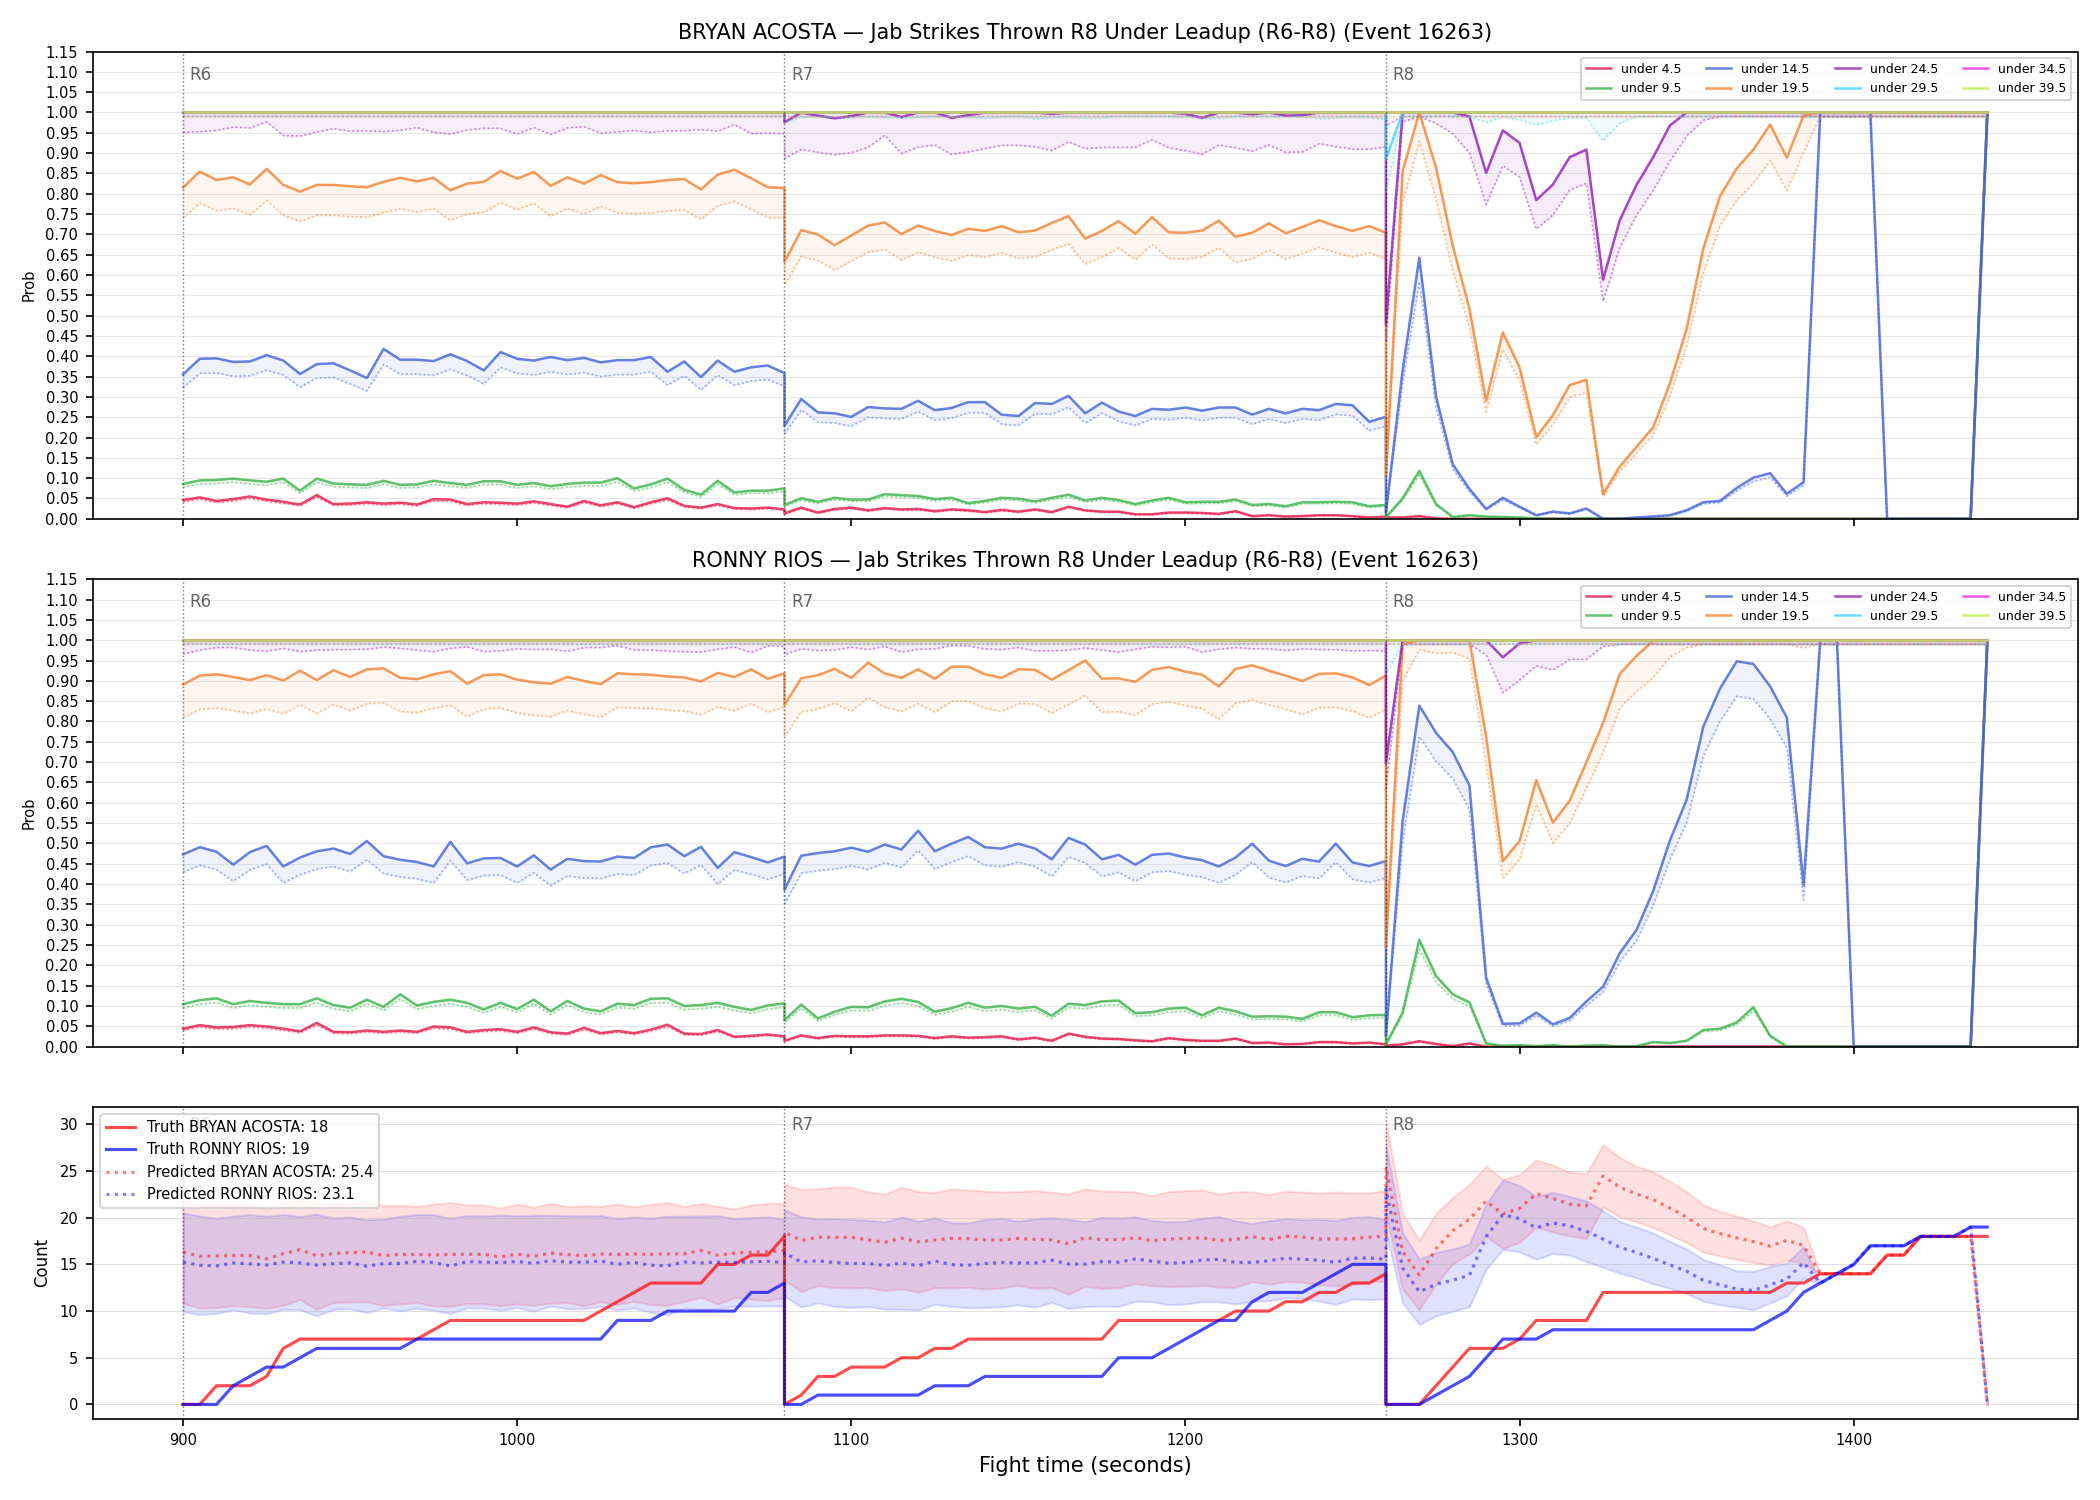Click the 'Prob' y-axis label of Ronny Rios chart
This screenshot has height=1500, width=2100.
tap(29, 814)
